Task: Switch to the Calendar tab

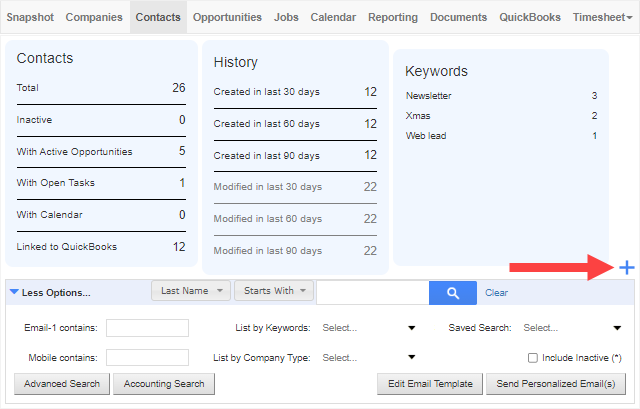Action: (x=333, y=17)
